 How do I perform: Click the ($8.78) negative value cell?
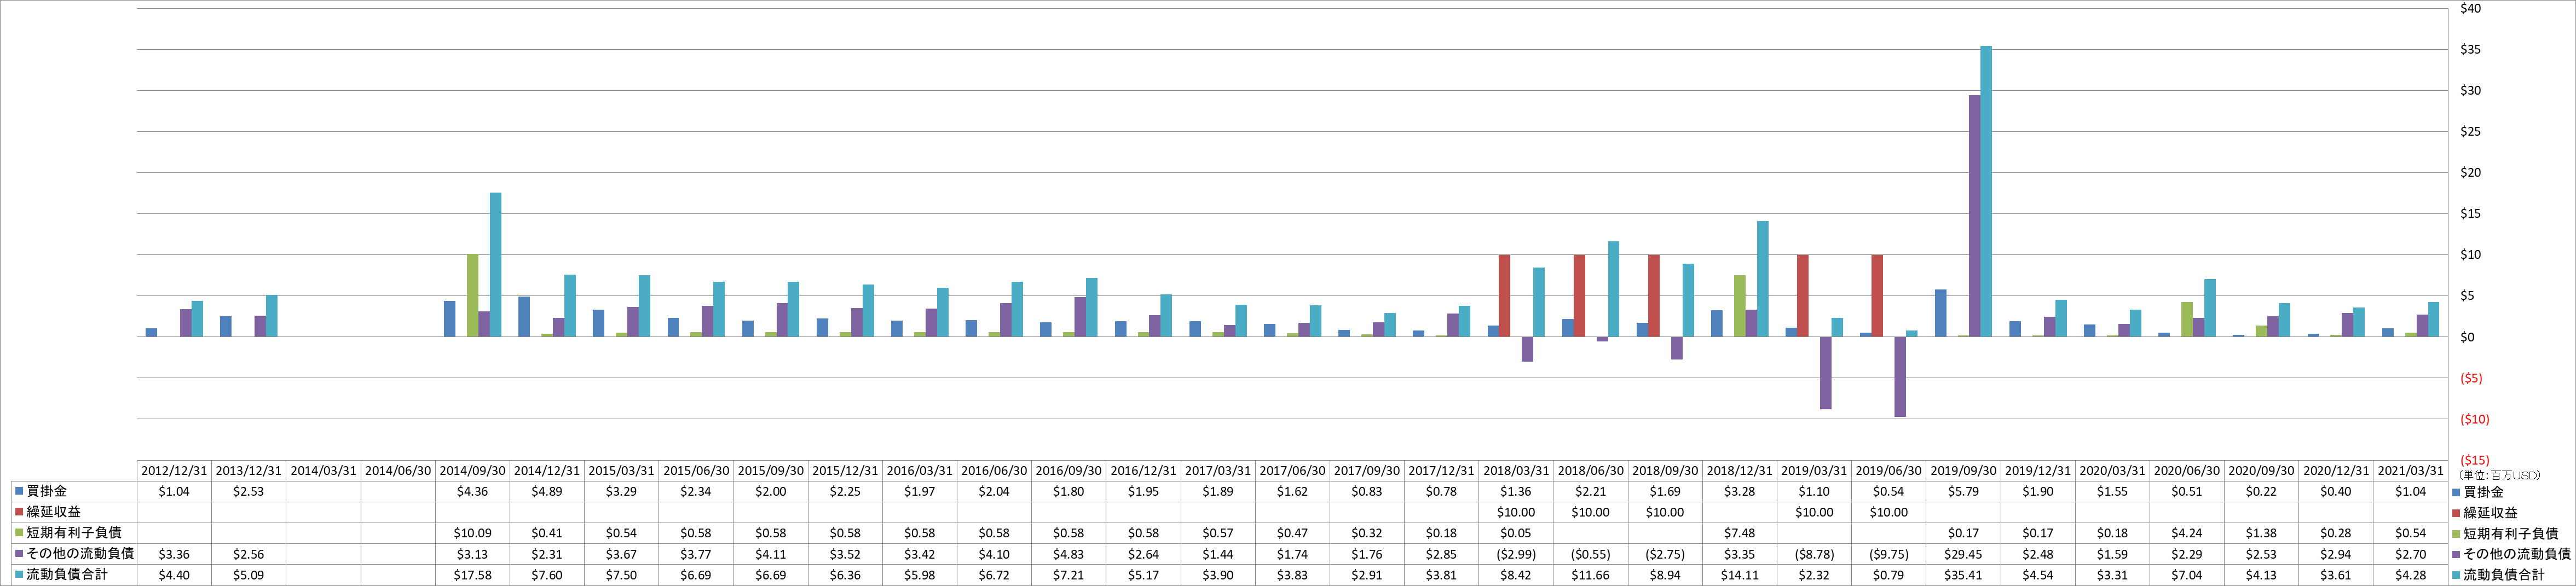coord(1814,554)
